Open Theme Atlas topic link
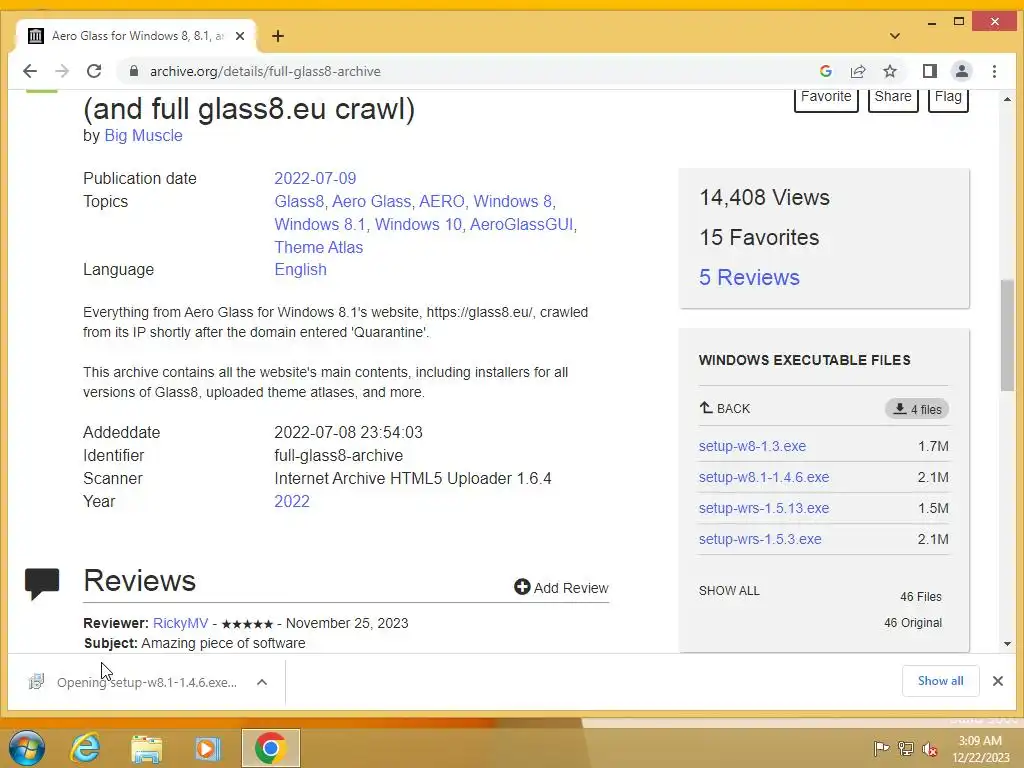This screenshot has width=1024, height=768. 319,247
